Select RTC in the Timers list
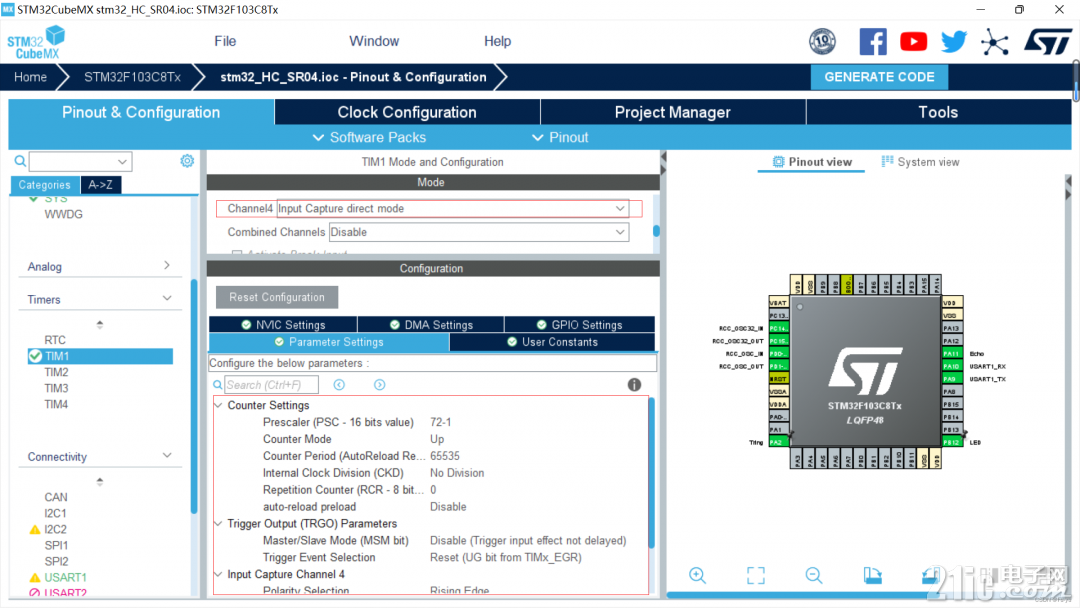The width and height of the screenshot is (1080, 608). pyautogui.click(x=55, y=340)
